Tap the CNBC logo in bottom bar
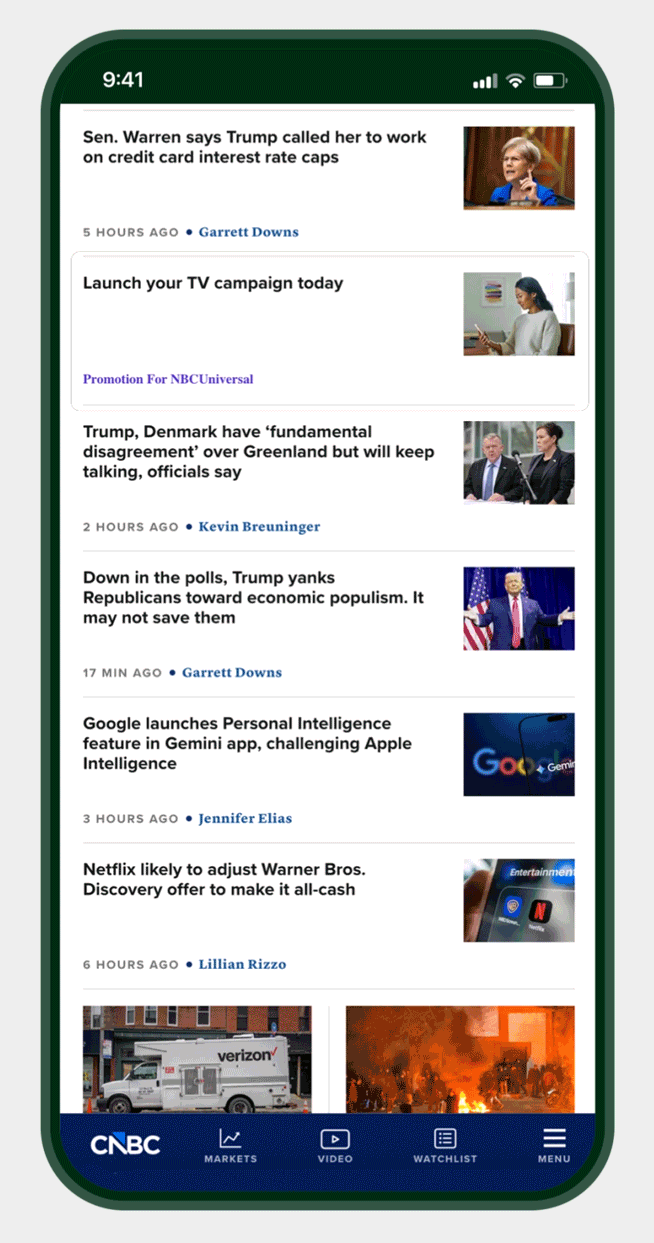Image resolution: width=654 pixels, height=1243 pixels. tap(125, 1145)
